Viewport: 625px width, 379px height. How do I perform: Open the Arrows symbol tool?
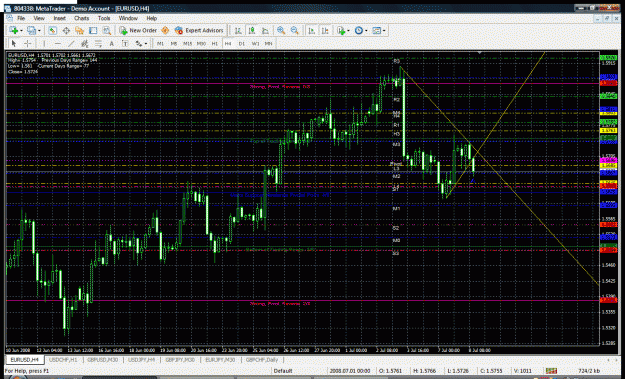[138, 43]
